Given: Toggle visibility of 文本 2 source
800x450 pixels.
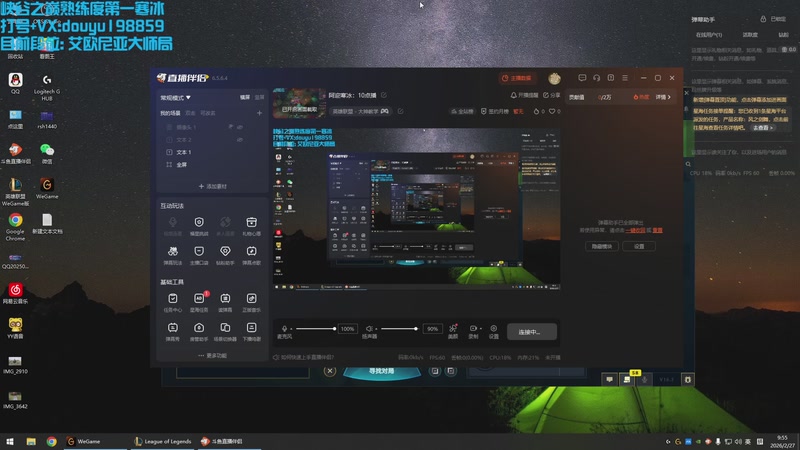Looking at the screenshot, I should coord(240,139).
